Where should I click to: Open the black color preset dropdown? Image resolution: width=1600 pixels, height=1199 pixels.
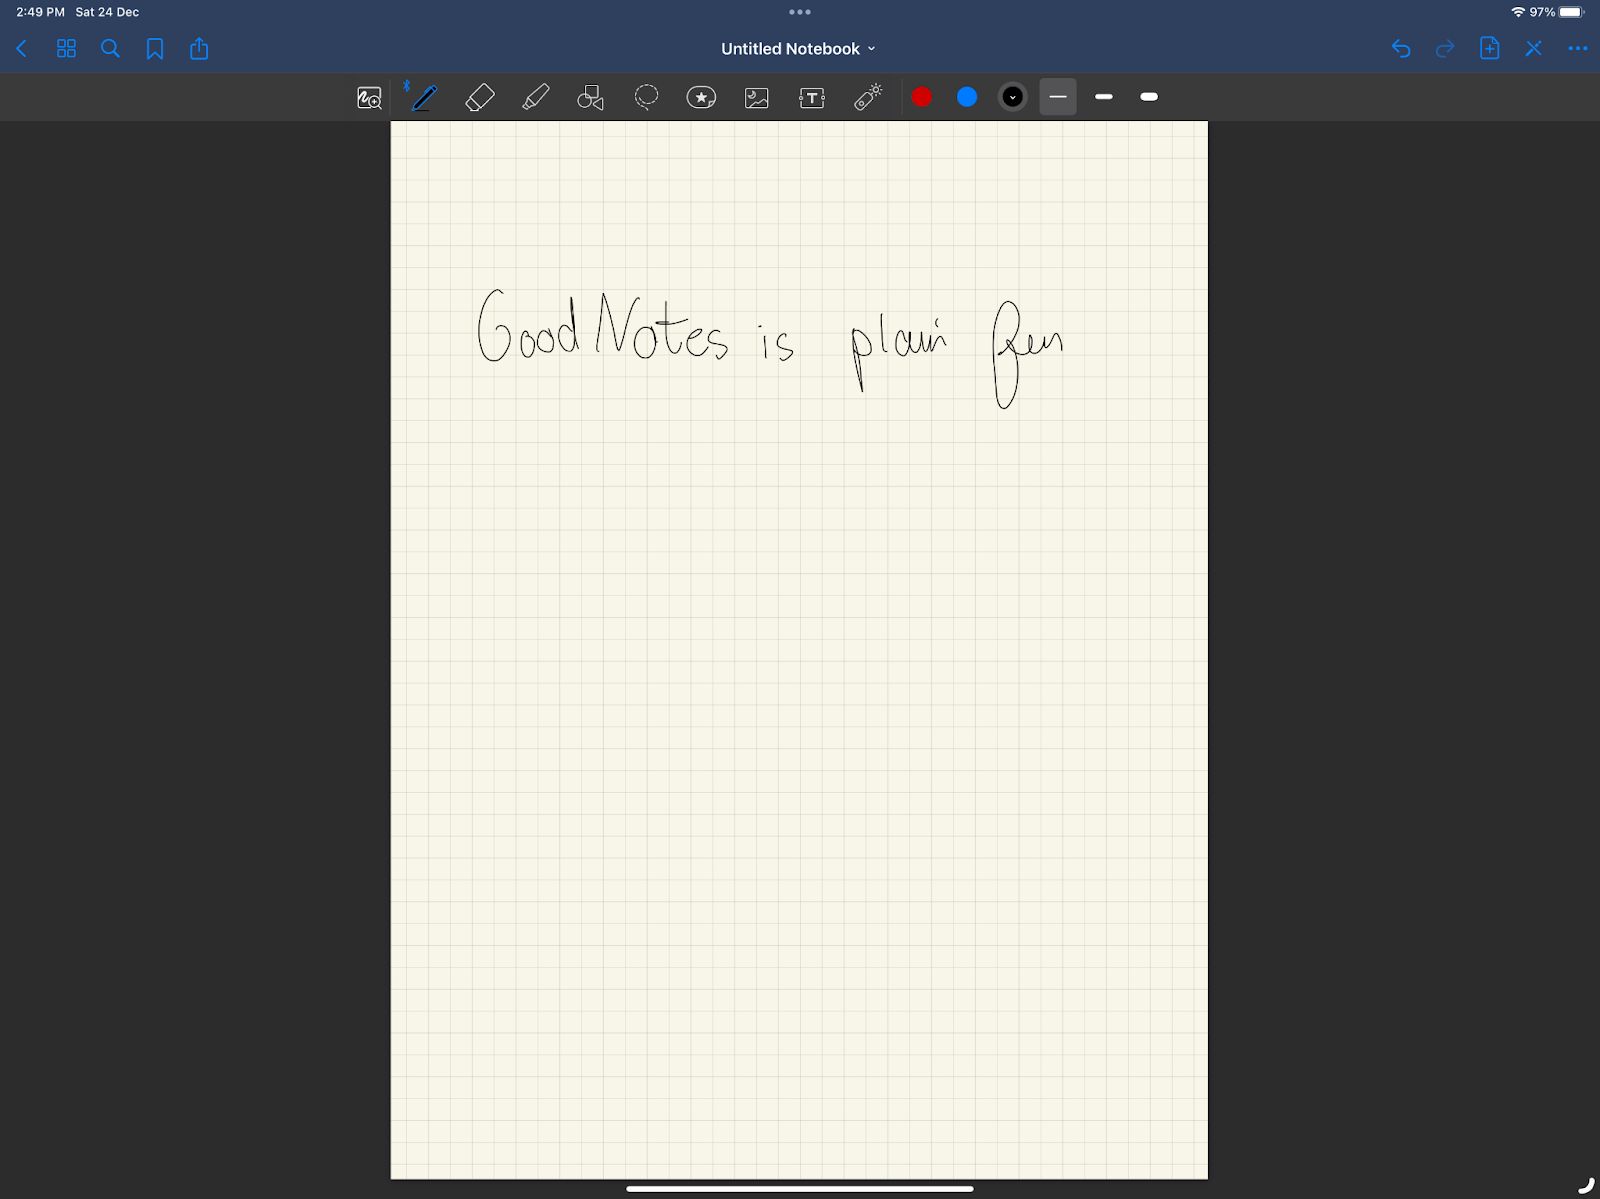pos(1013,97)
